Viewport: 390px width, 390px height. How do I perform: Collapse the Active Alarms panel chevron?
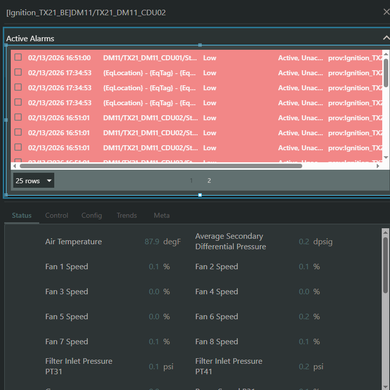386,38
